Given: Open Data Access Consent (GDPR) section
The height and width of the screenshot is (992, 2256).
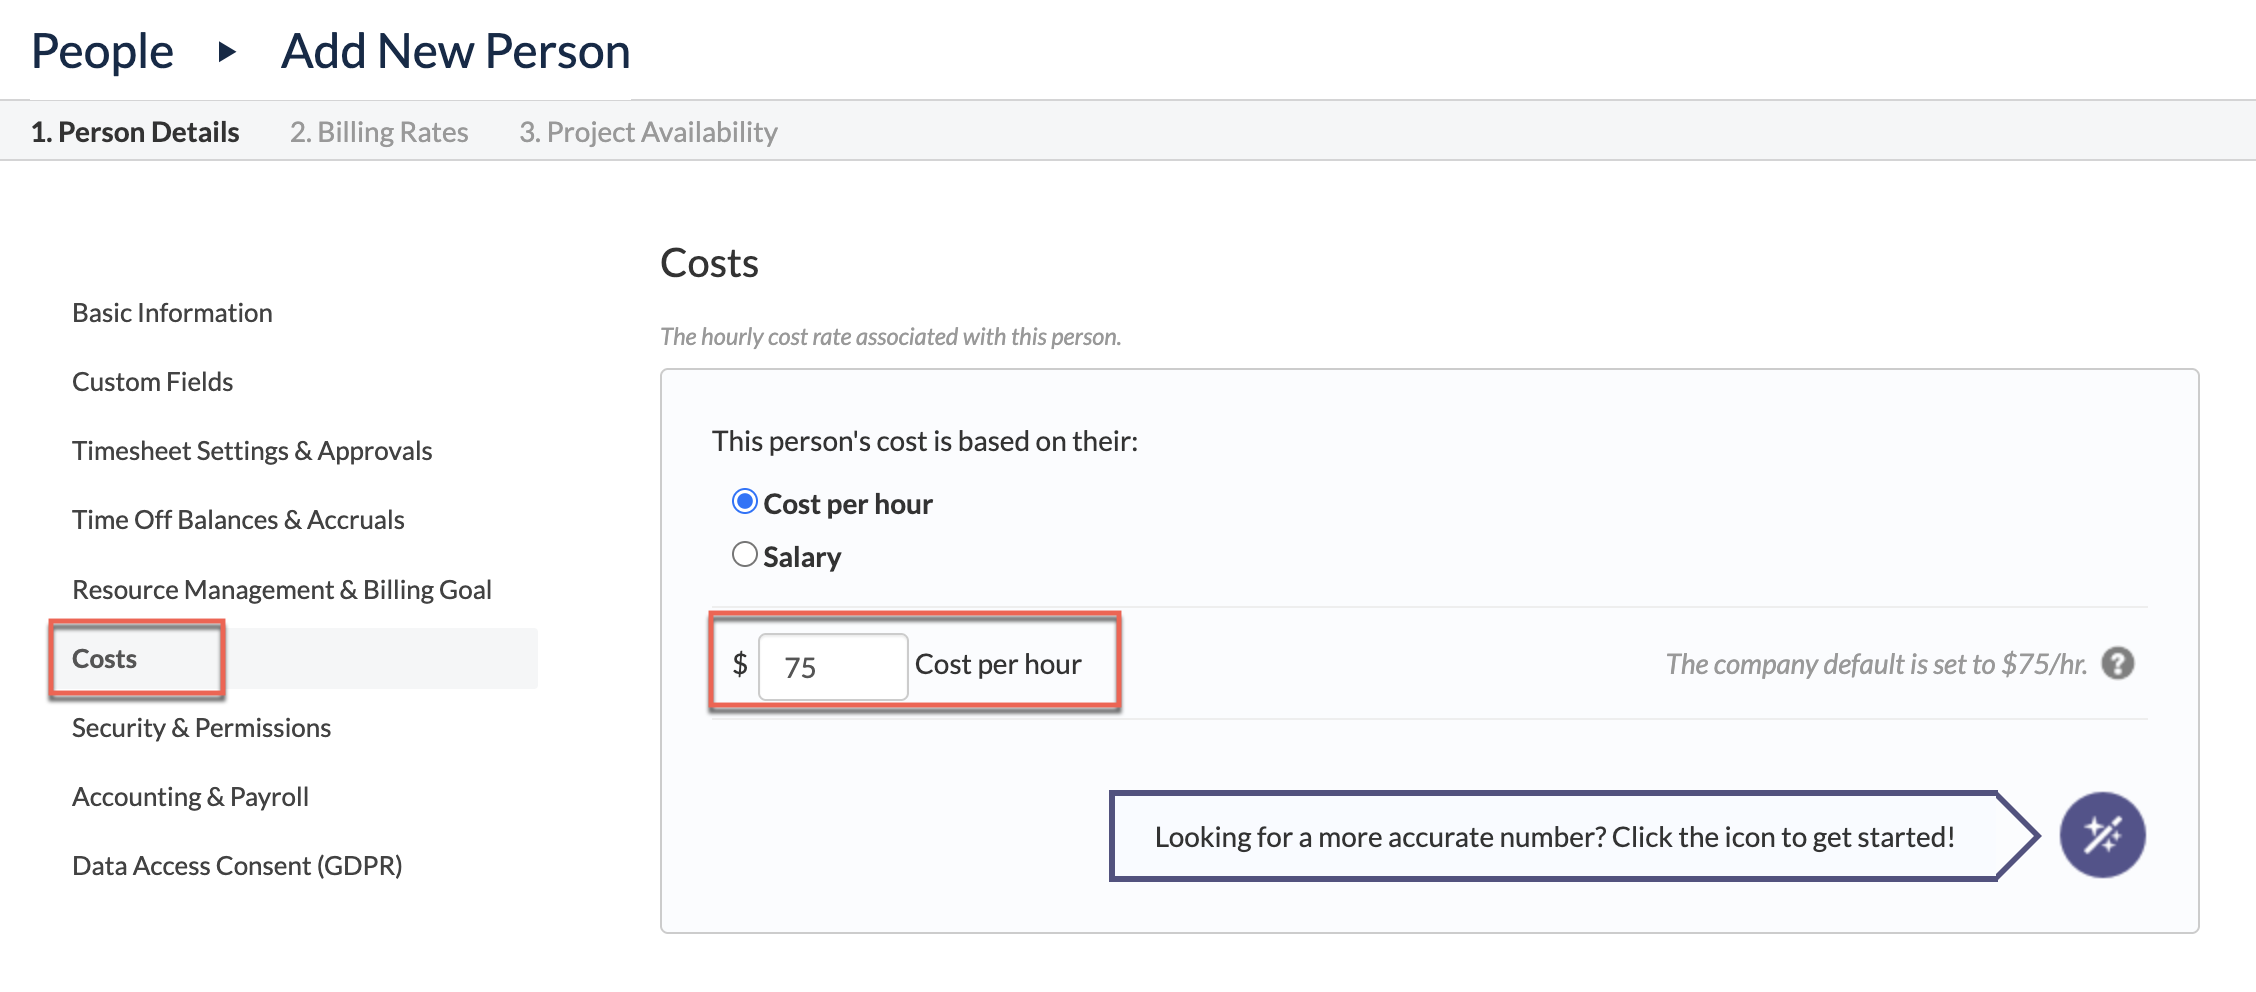Looking at the screenshot, I should click(x=237, y=866).
